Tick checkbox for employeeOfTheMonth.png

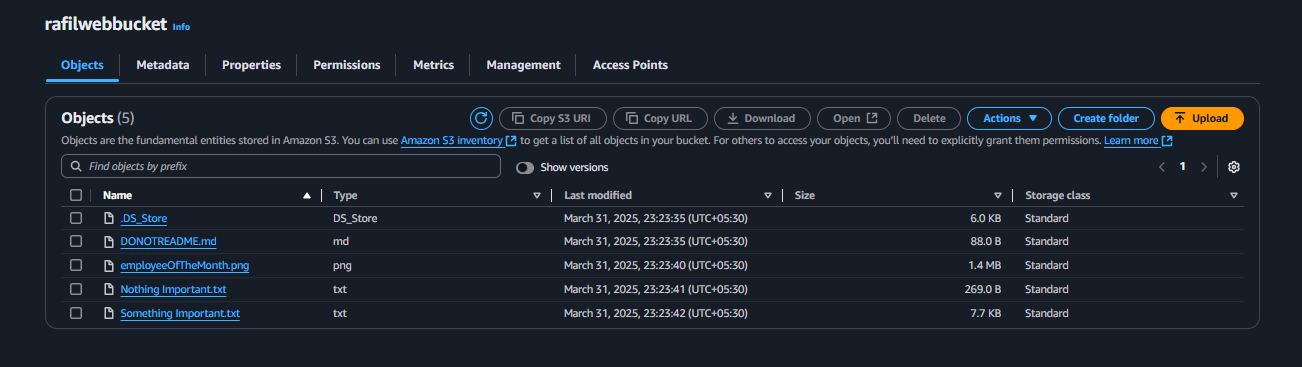(76, 266)
